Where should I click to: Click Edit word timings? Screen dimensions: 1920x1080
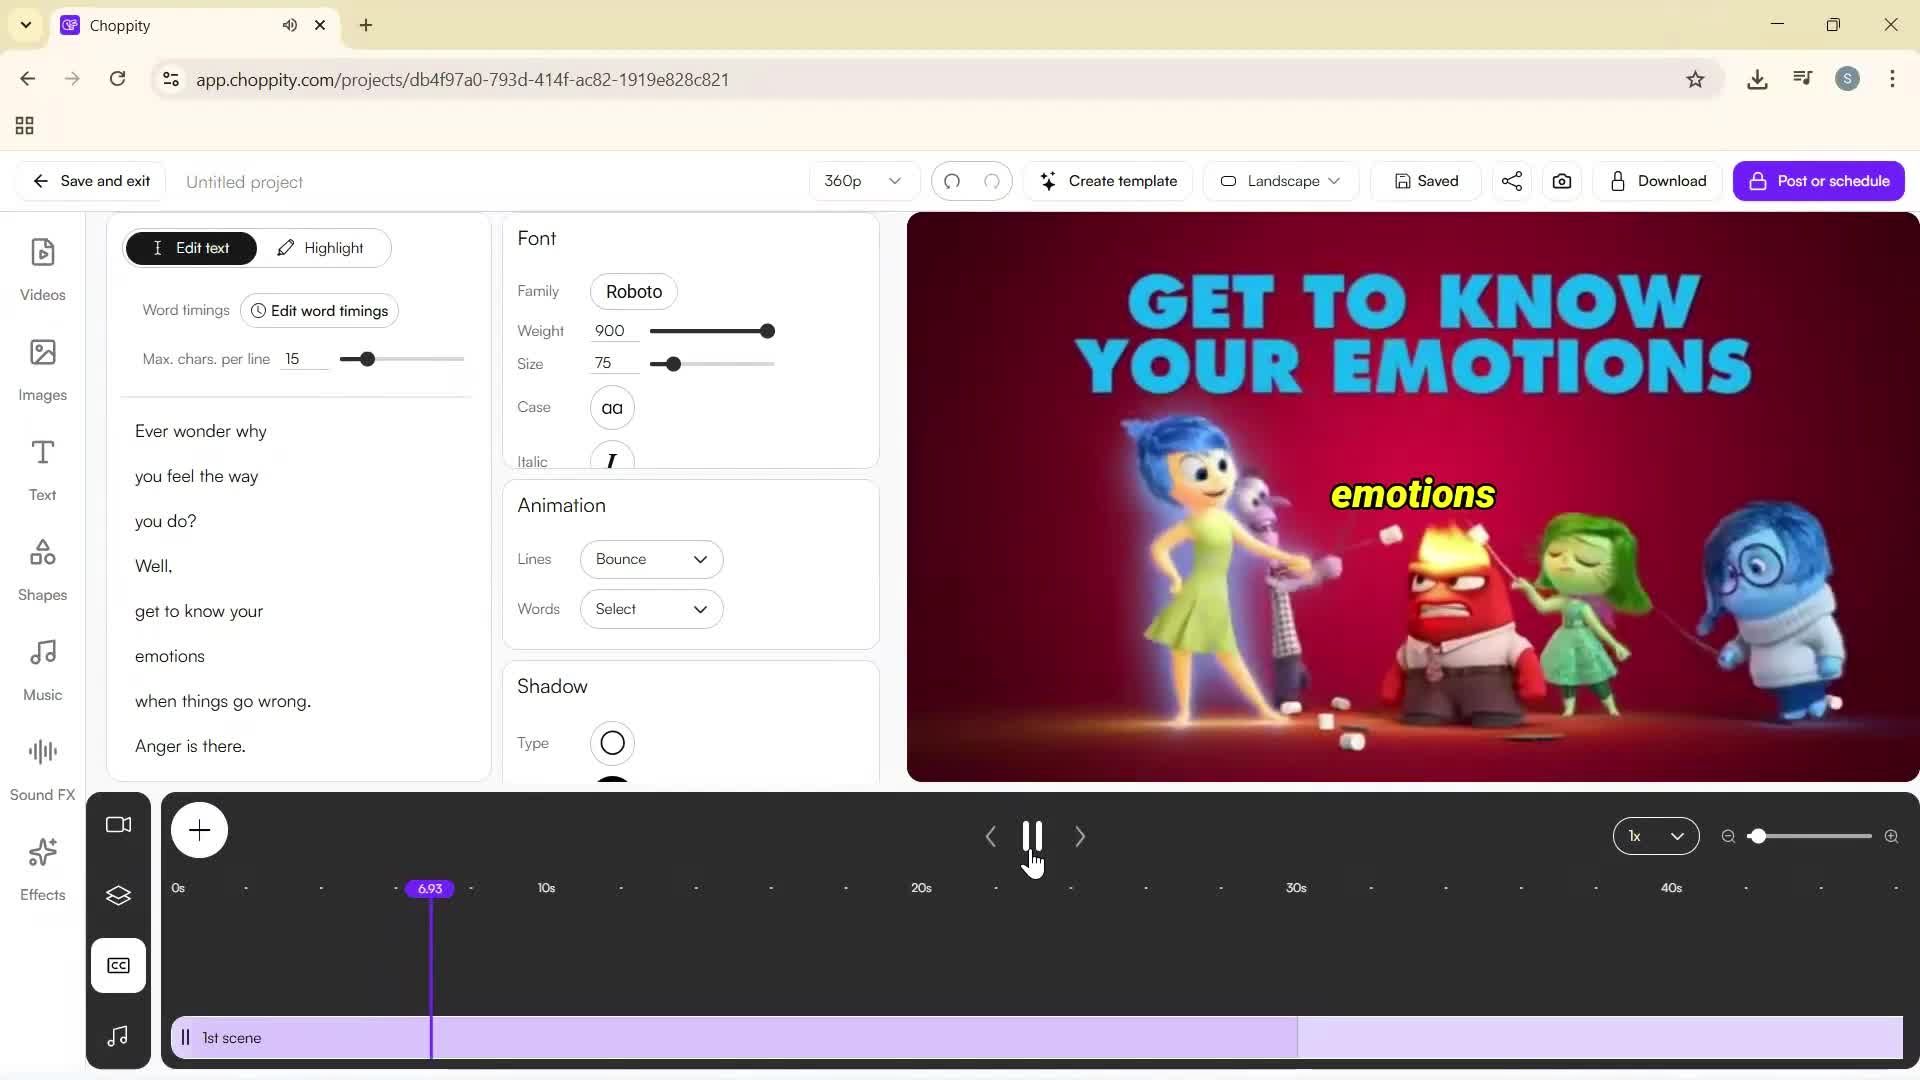coord(318,310)
